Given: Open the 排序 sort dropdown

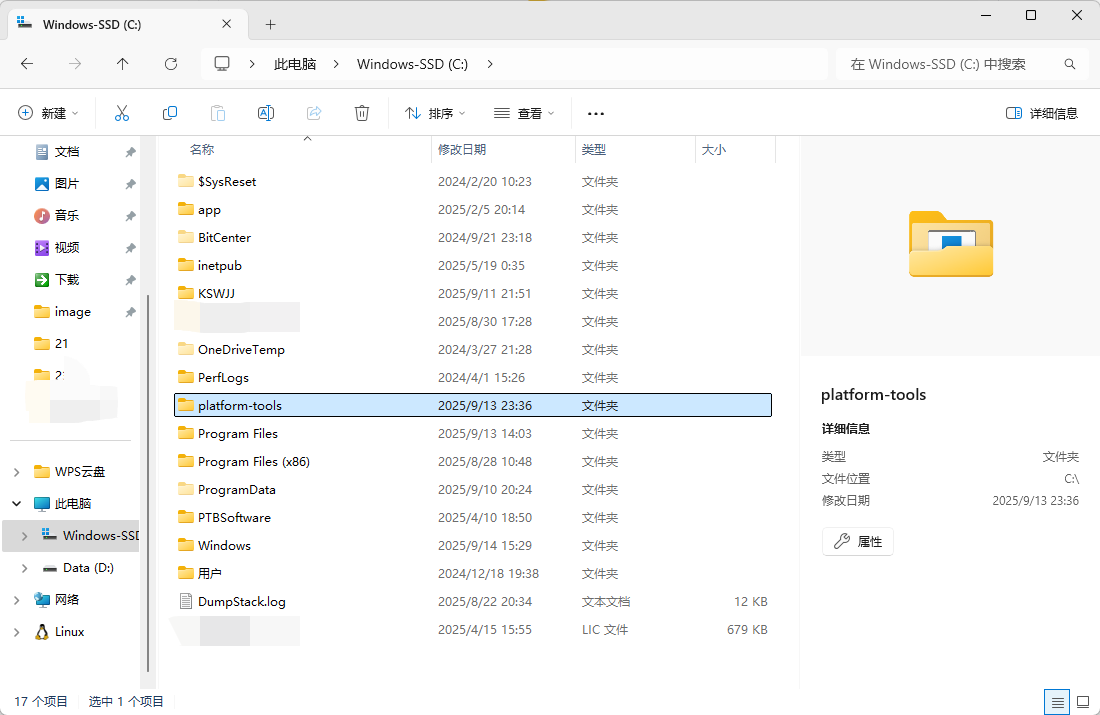Looking at the screenshot, I should point(434,112).
